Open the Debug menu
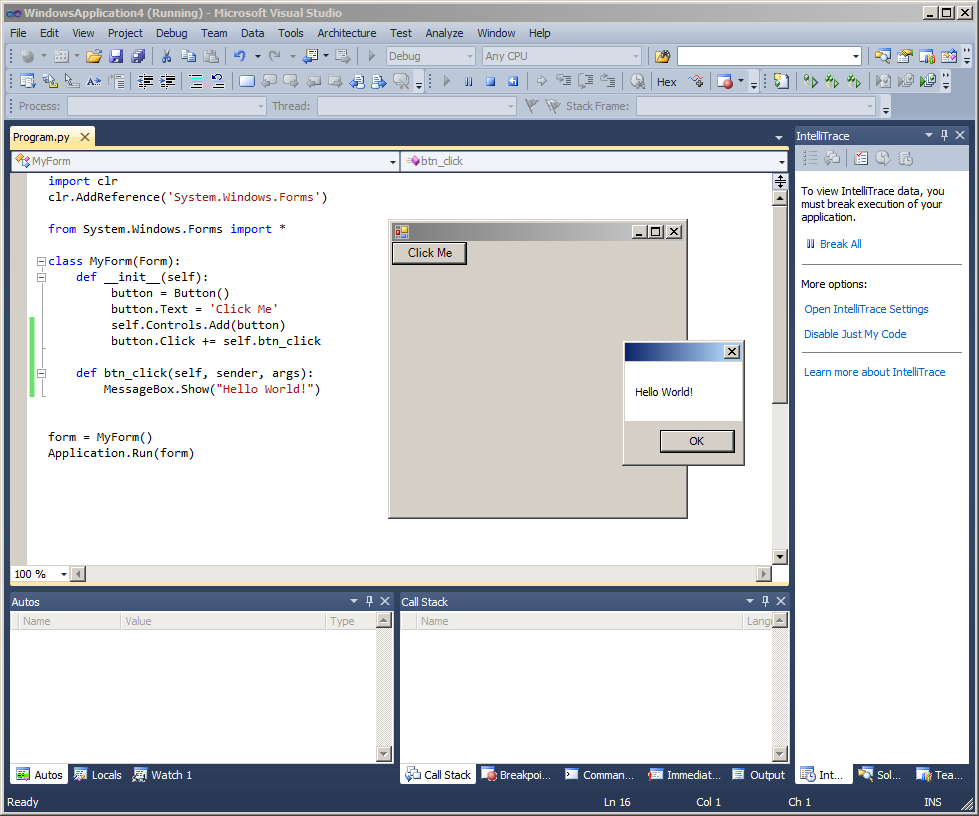This screenshot has width=979, height=816. coord(171,33)
